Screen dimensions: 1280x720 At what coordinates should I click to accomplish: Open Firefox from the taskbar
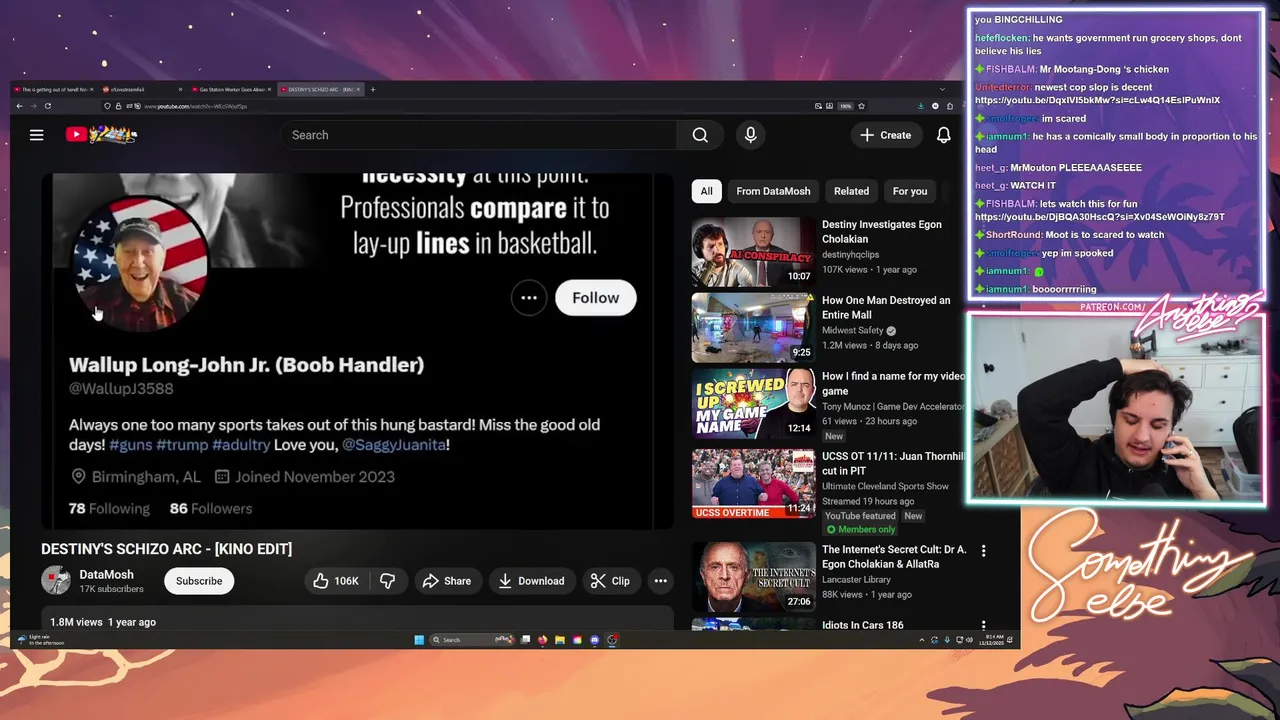pos(542,640)
